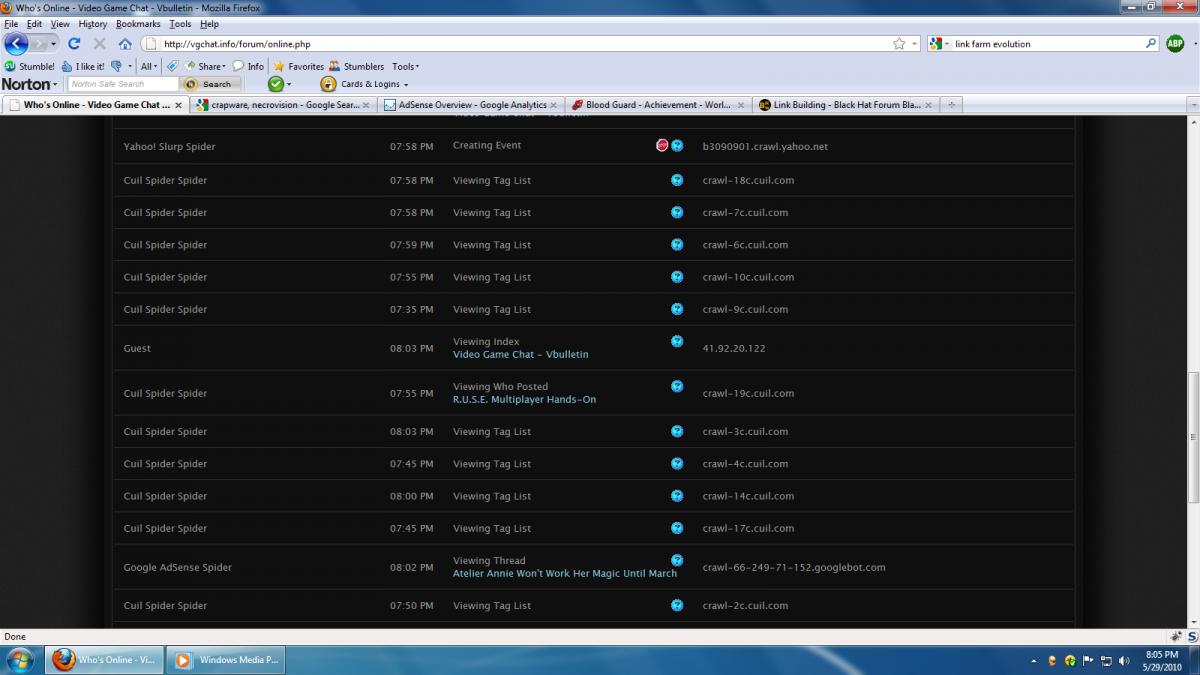Open the URL bar history dropdown arrow
The image size is (1200, 675).
pos(915,44)
